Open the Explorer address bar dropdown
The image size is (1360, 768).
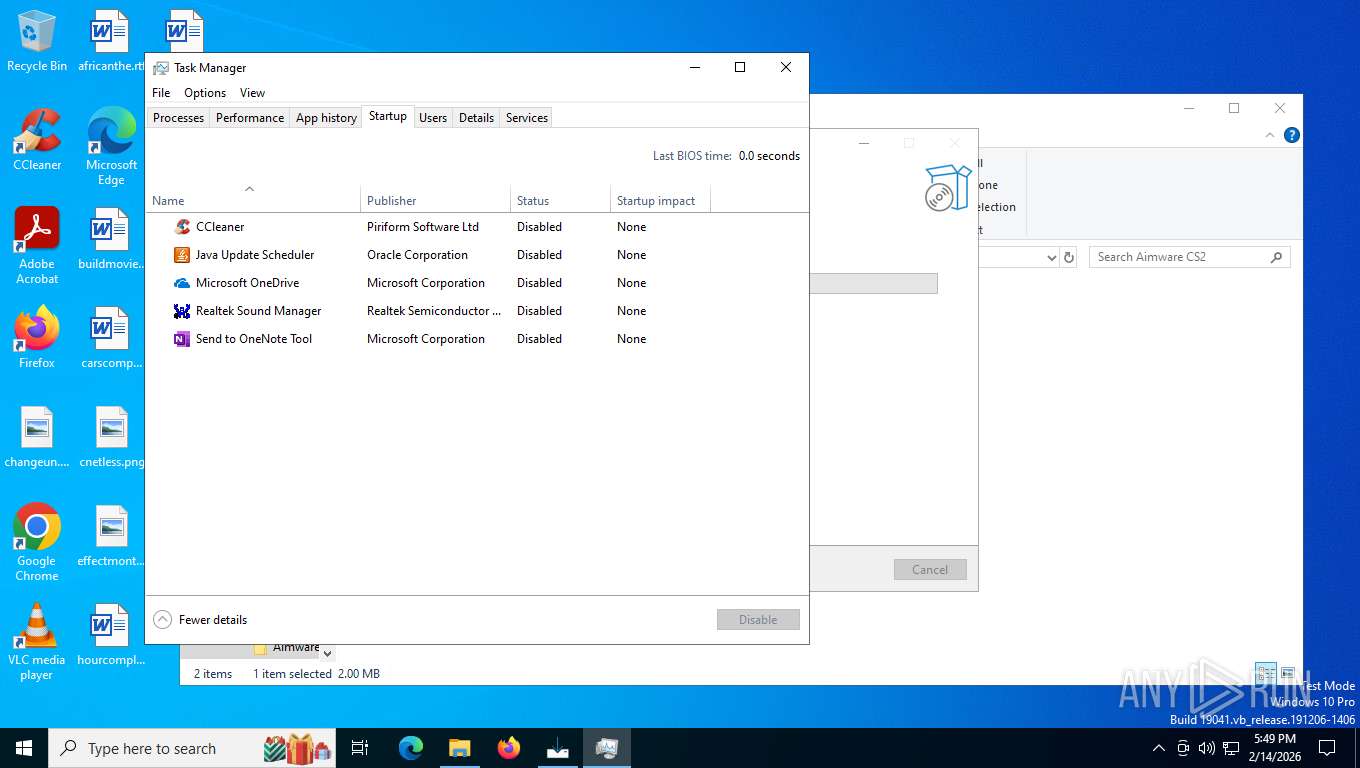pyautogui.click(x=1051, y=258)
